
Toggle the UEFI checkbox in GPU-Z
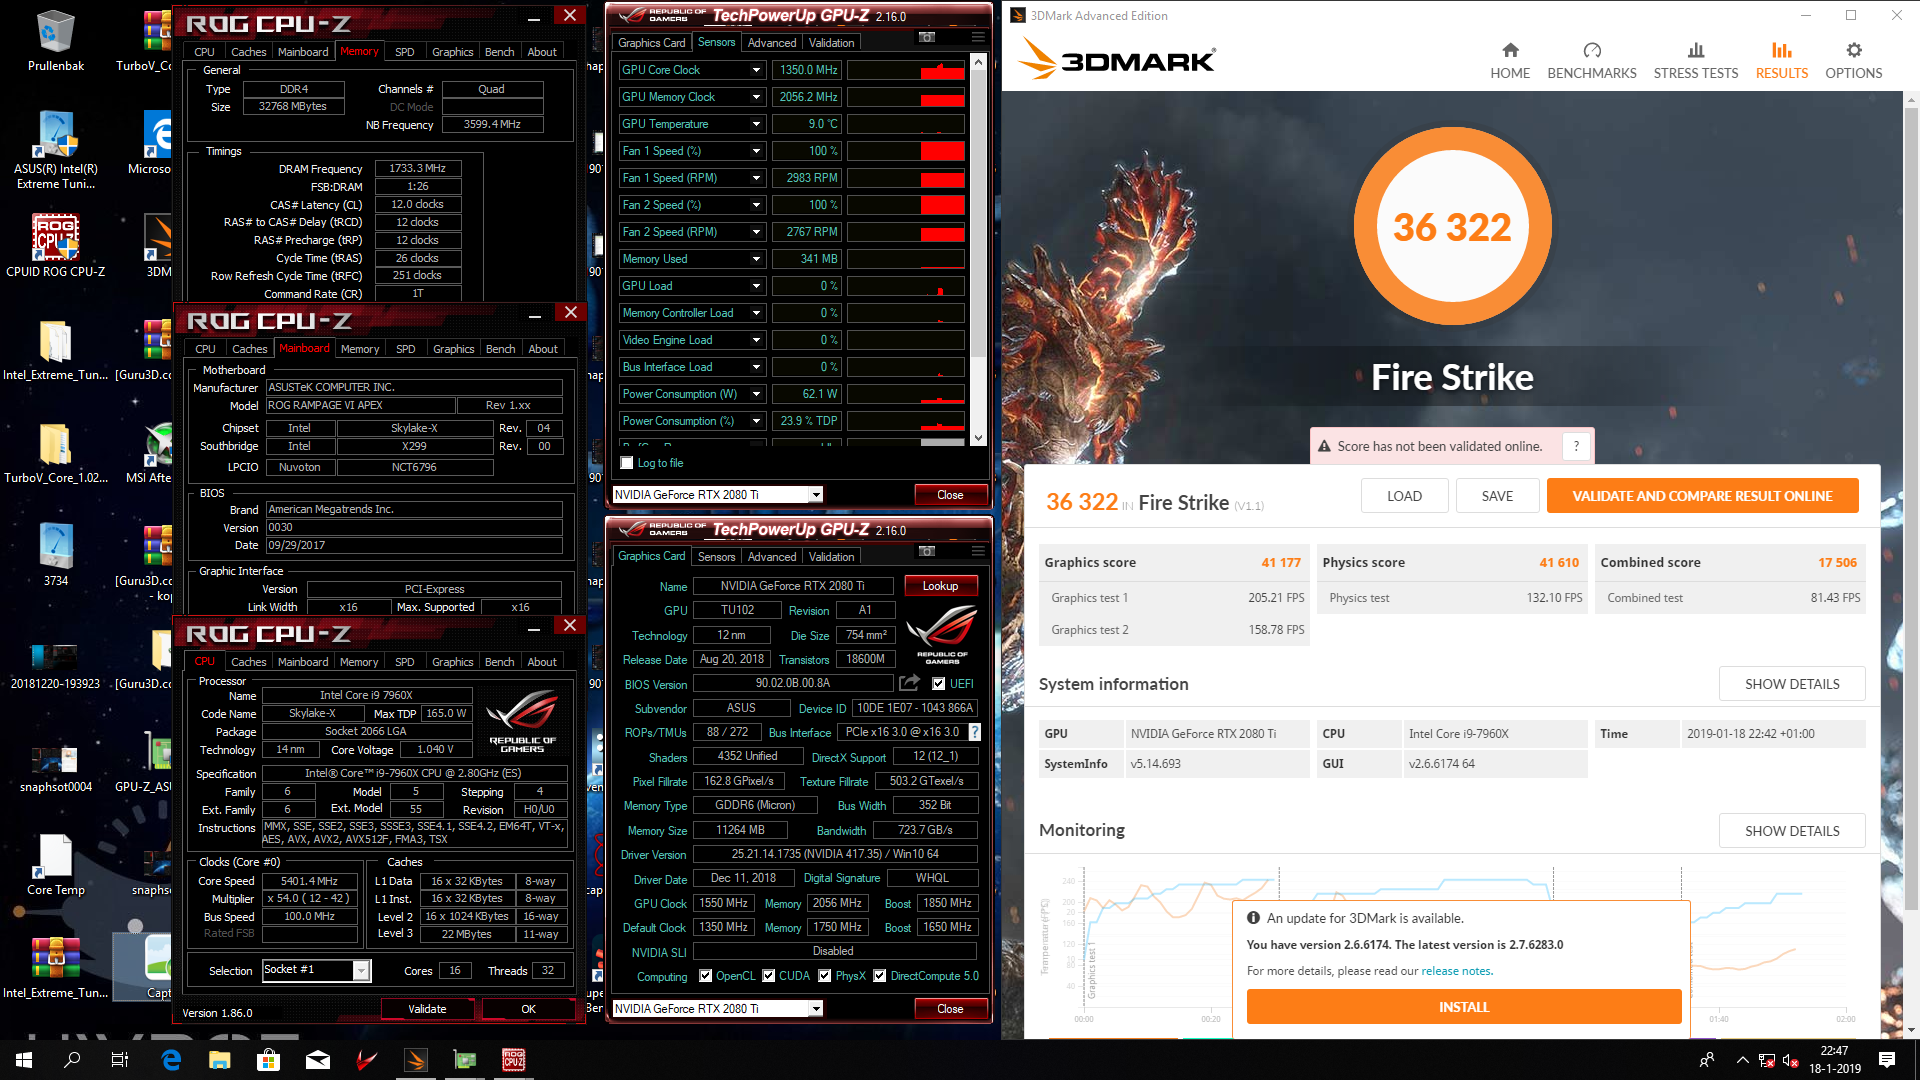938,684
